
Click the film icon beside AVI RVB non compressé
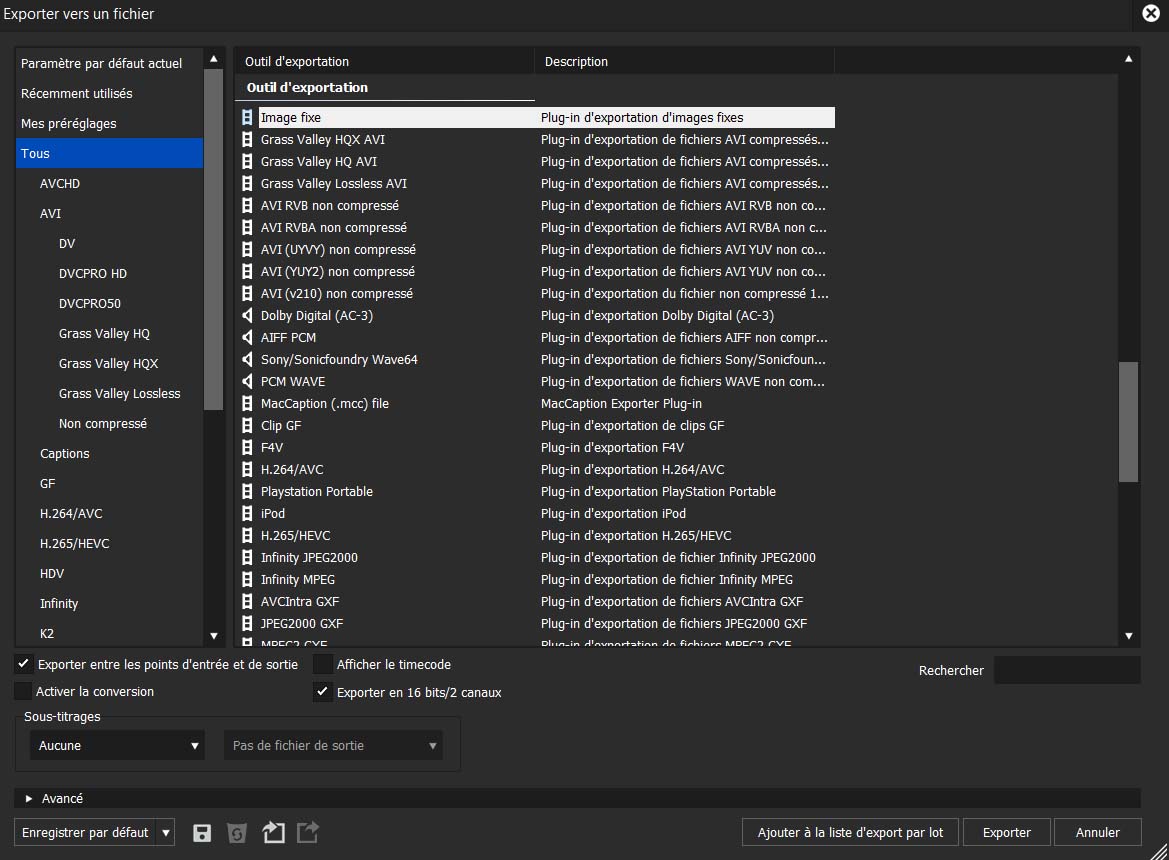(248, 205)
